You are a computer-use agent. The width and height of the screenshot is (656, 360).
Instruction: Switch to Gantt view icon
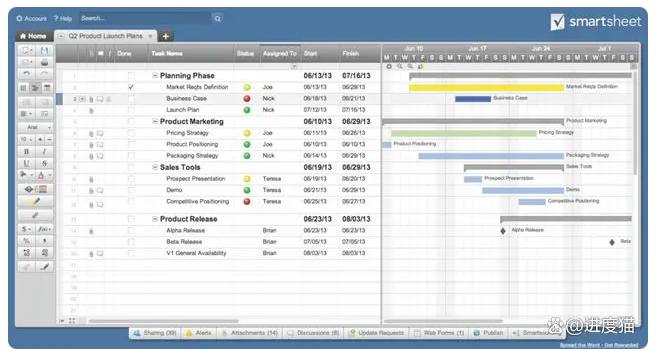[35, 88]
